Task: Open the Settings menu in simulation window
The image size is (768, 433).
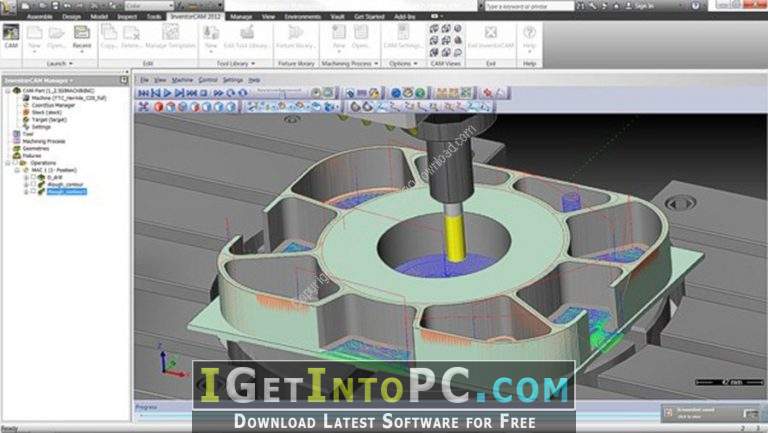Action: [233, 80]
